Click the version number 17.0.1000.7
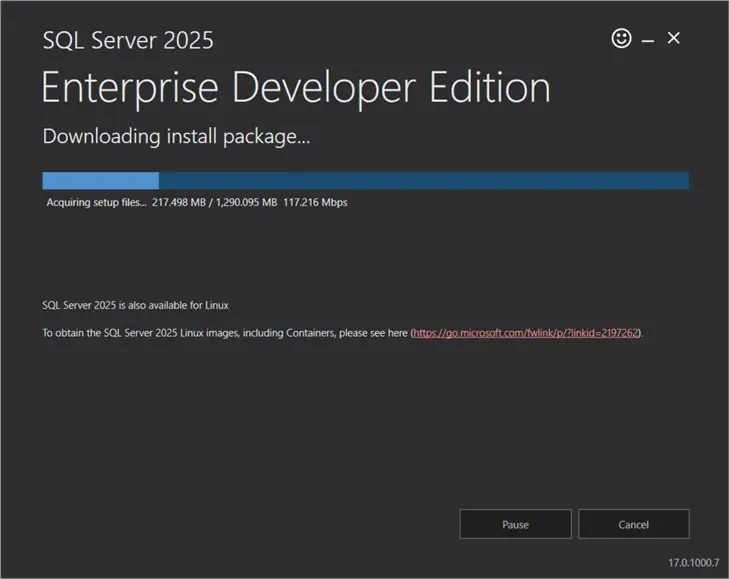Image resolution: width=729 pixels, height=579 pixels. click(x=693, y=563)
